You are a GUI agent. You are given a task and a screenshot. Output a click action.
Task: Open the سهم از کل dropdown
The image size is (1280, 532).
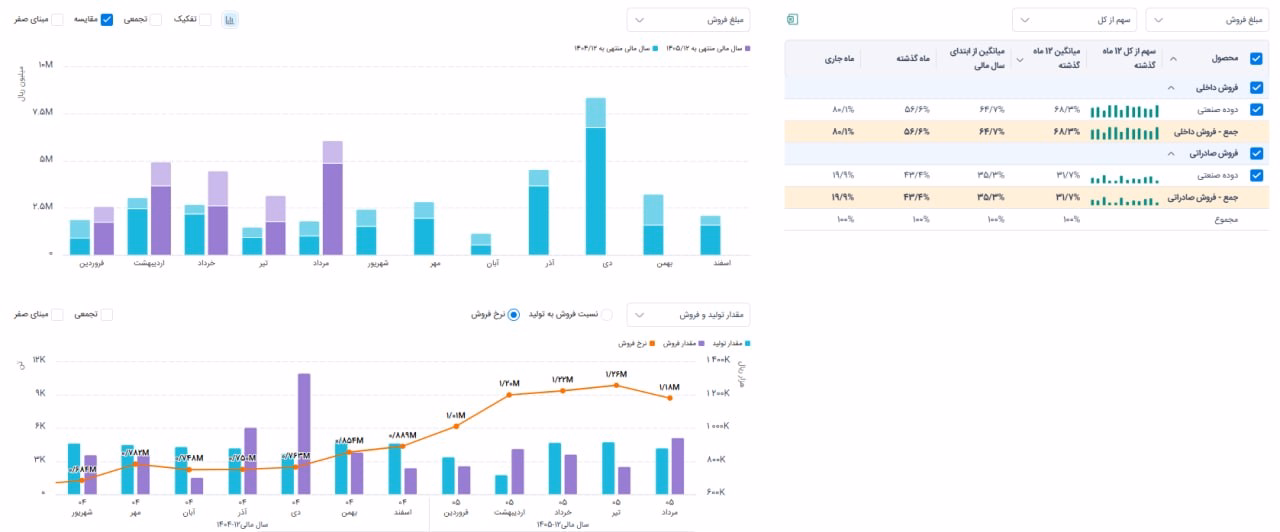tap(1073, 20)
